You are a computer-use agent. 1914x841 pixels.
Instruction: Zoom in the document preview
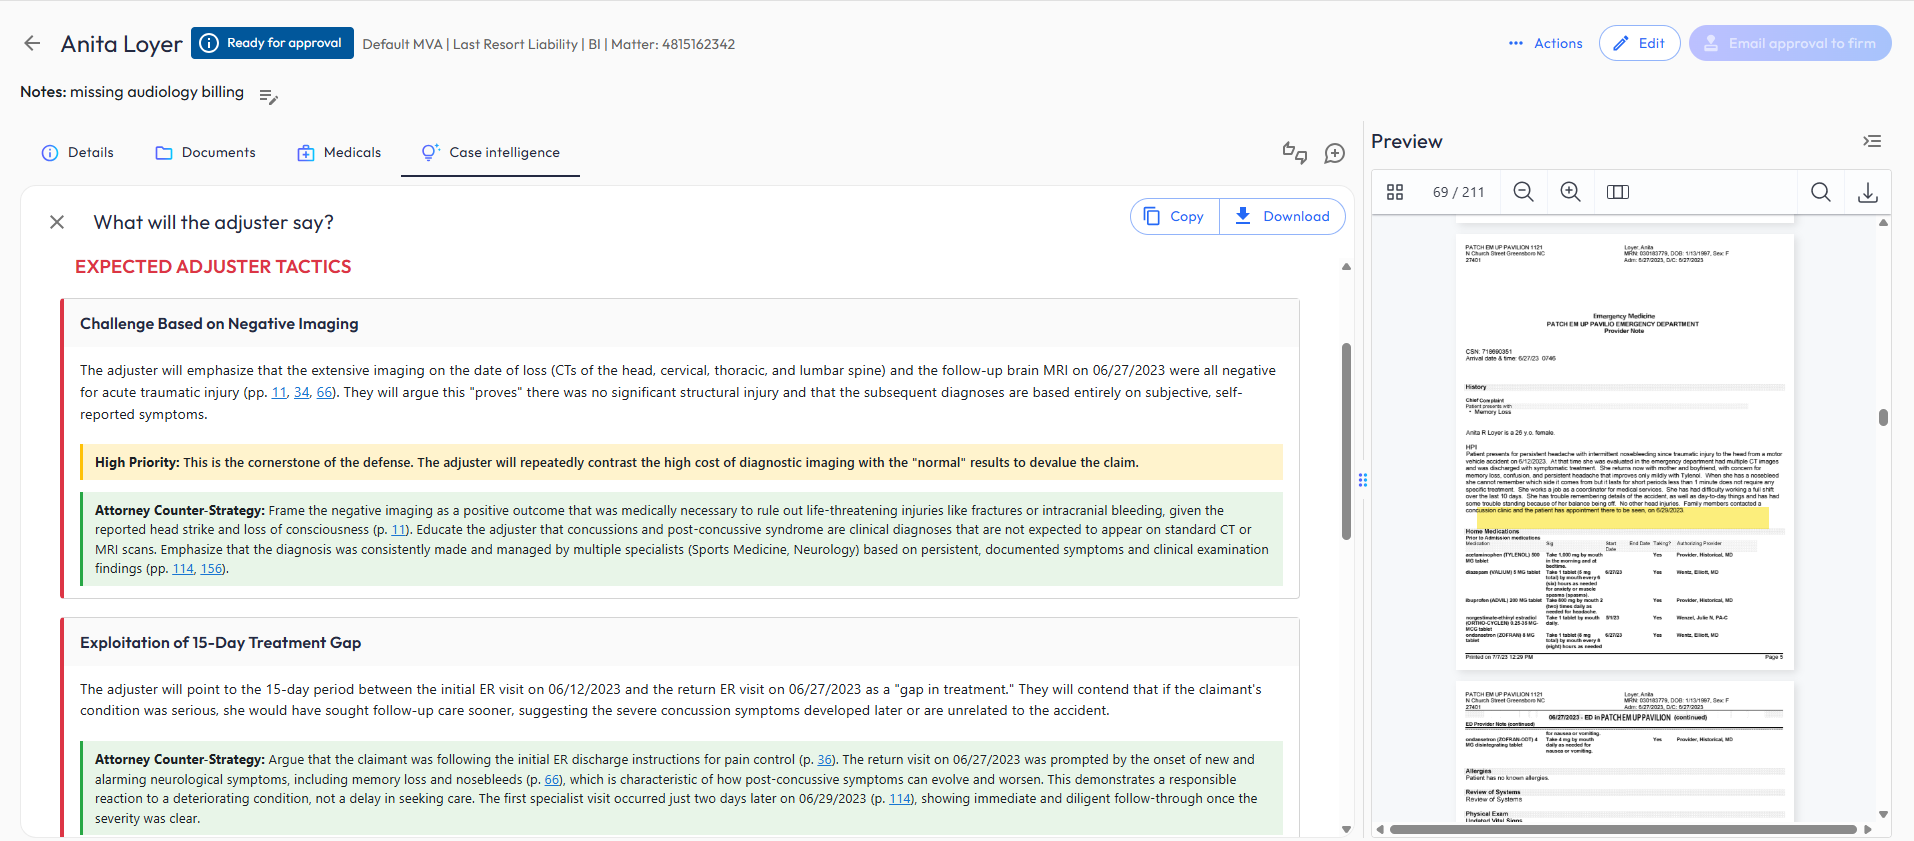click(1570, 192)
